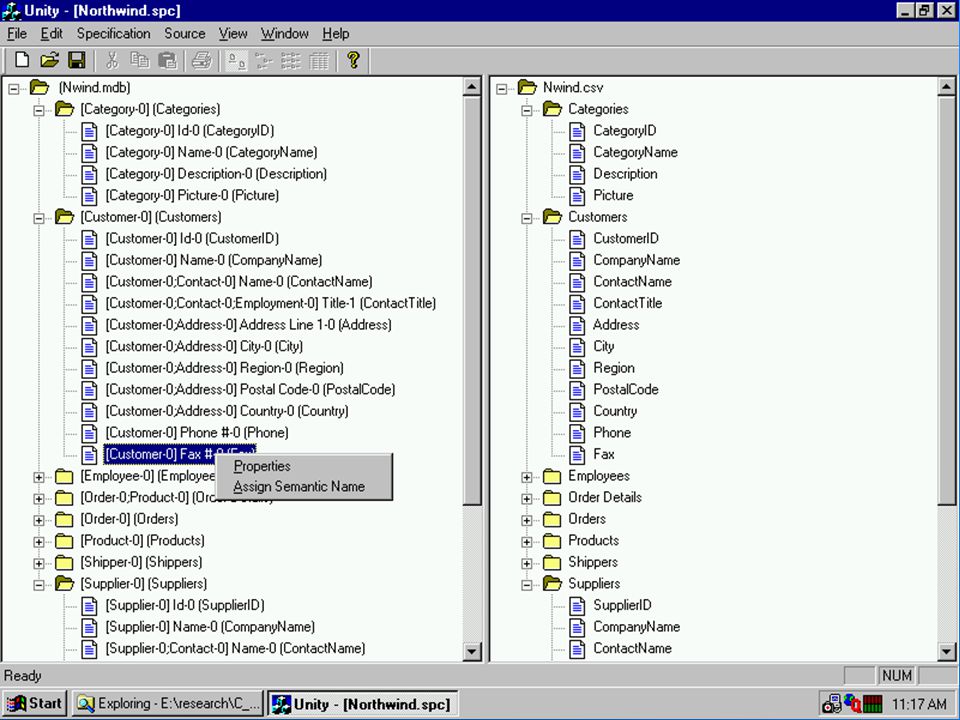Open the Source menu

pos(184,34)
